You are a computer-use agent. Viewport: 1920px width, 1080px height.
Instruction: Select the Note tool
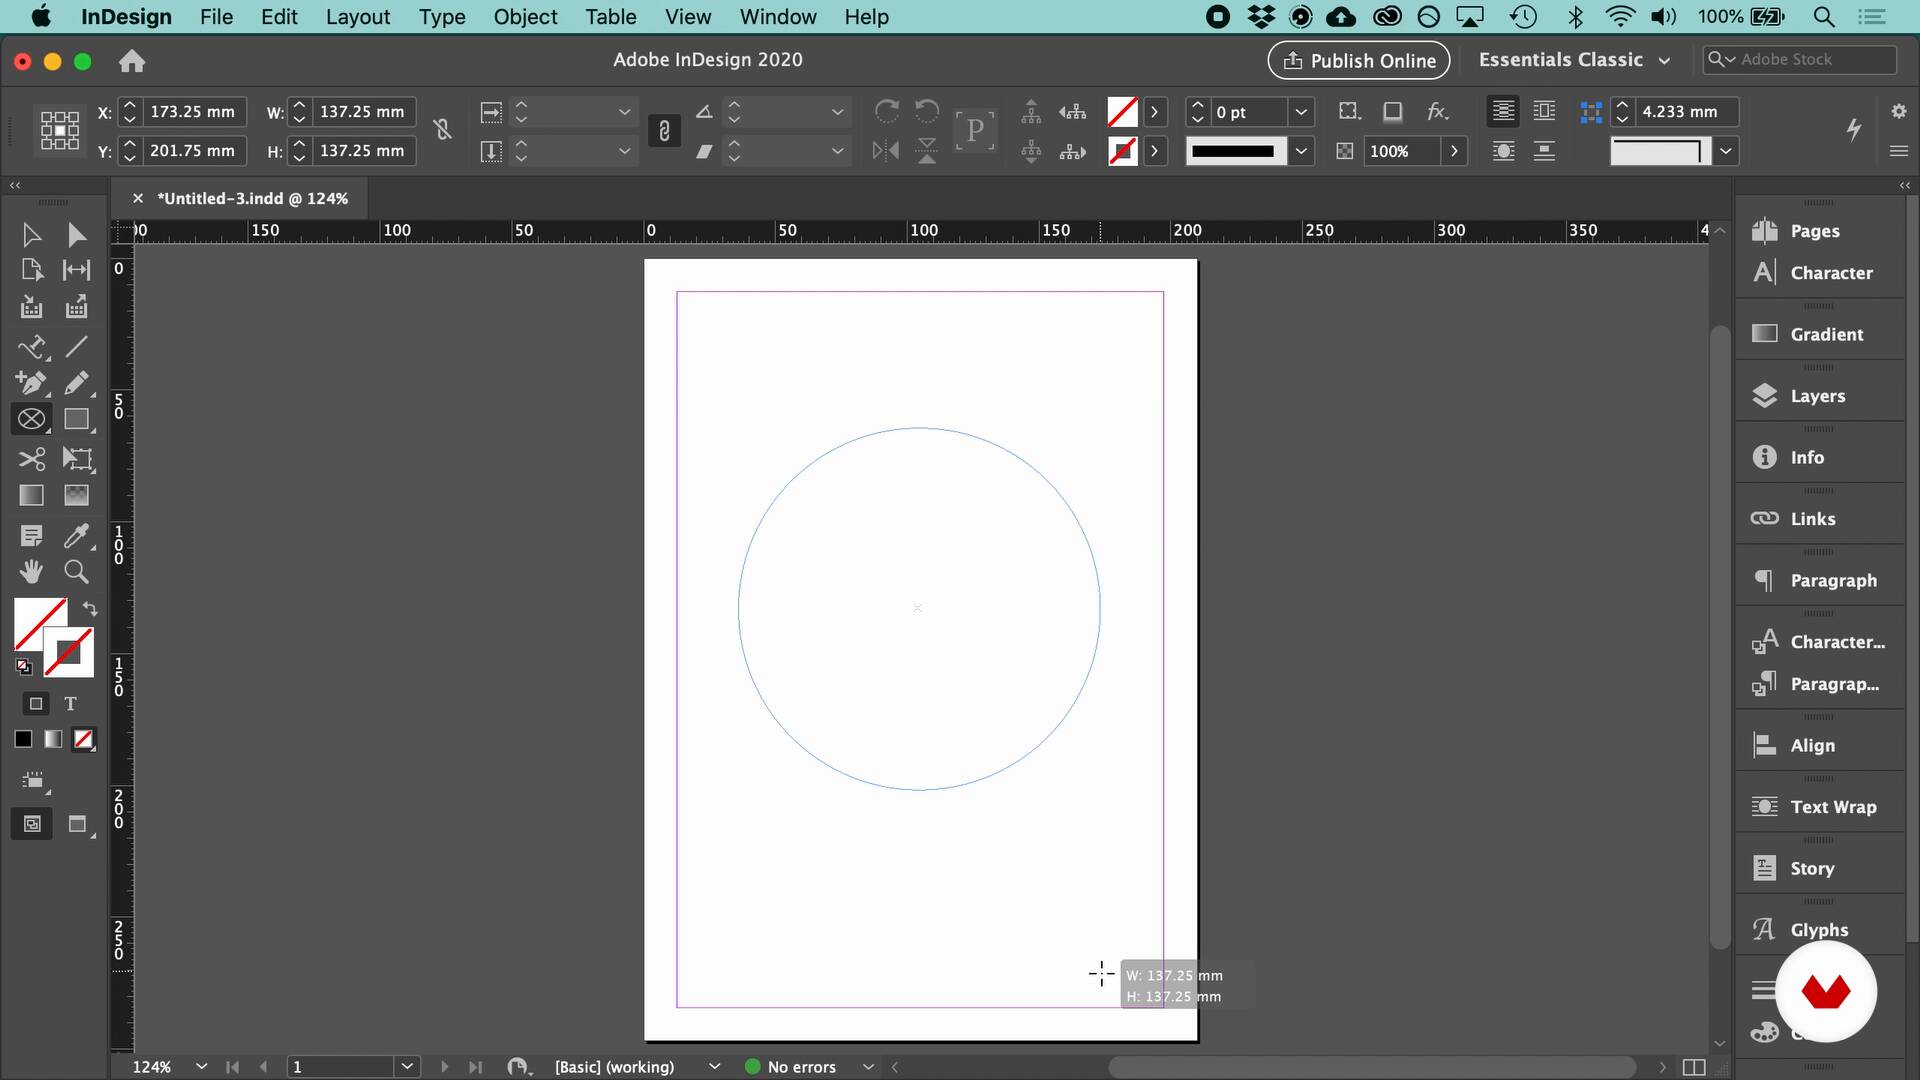31,536
